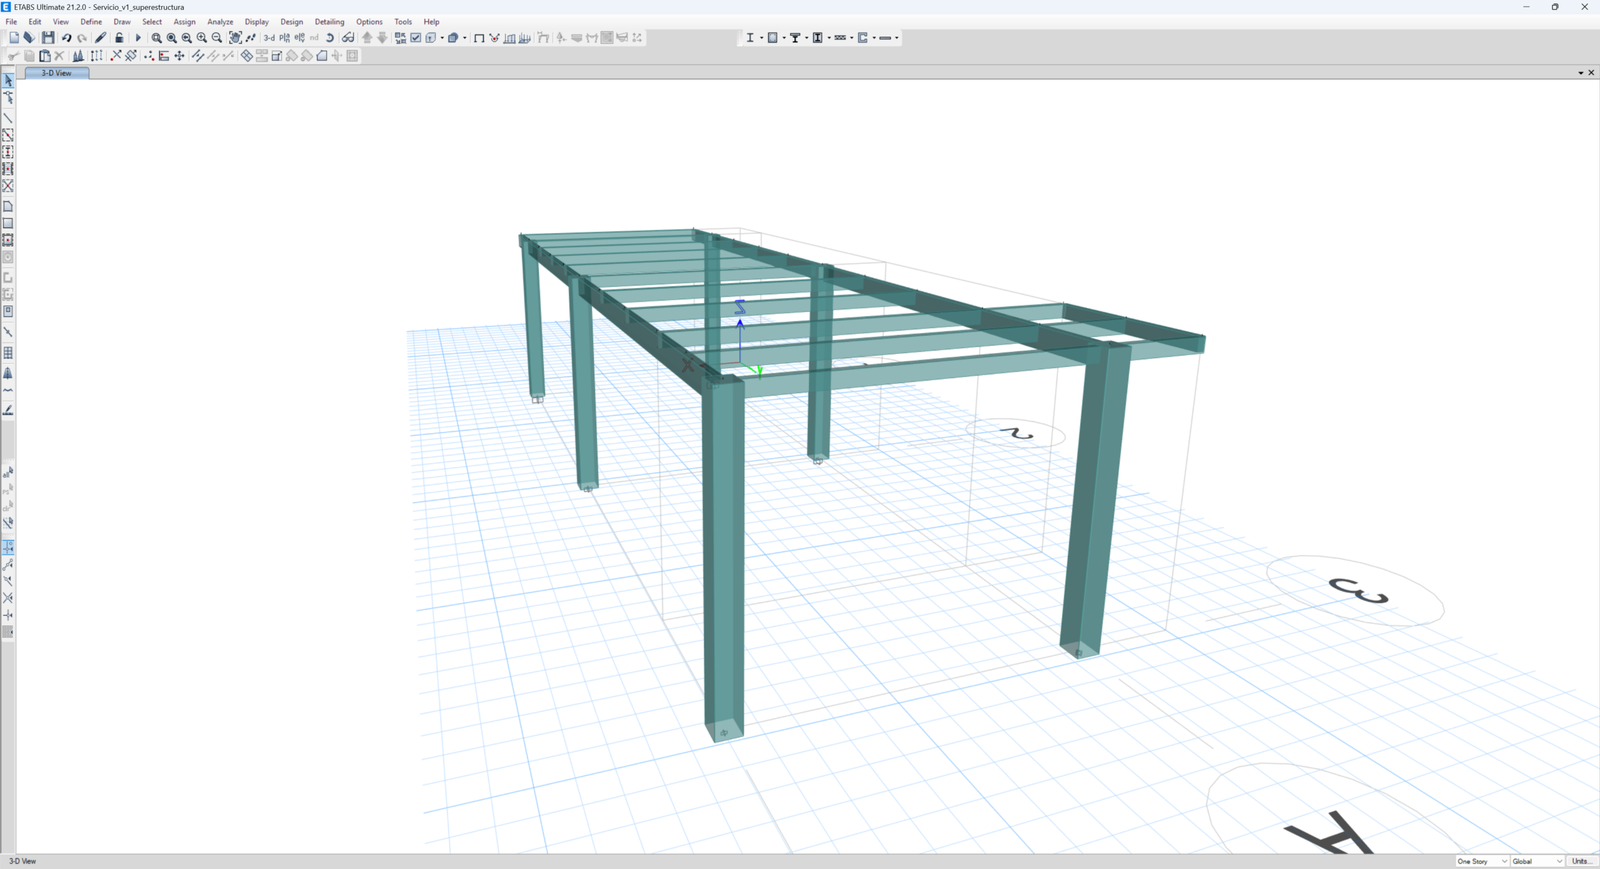Run the analysis with the play icon

(138, 38)
